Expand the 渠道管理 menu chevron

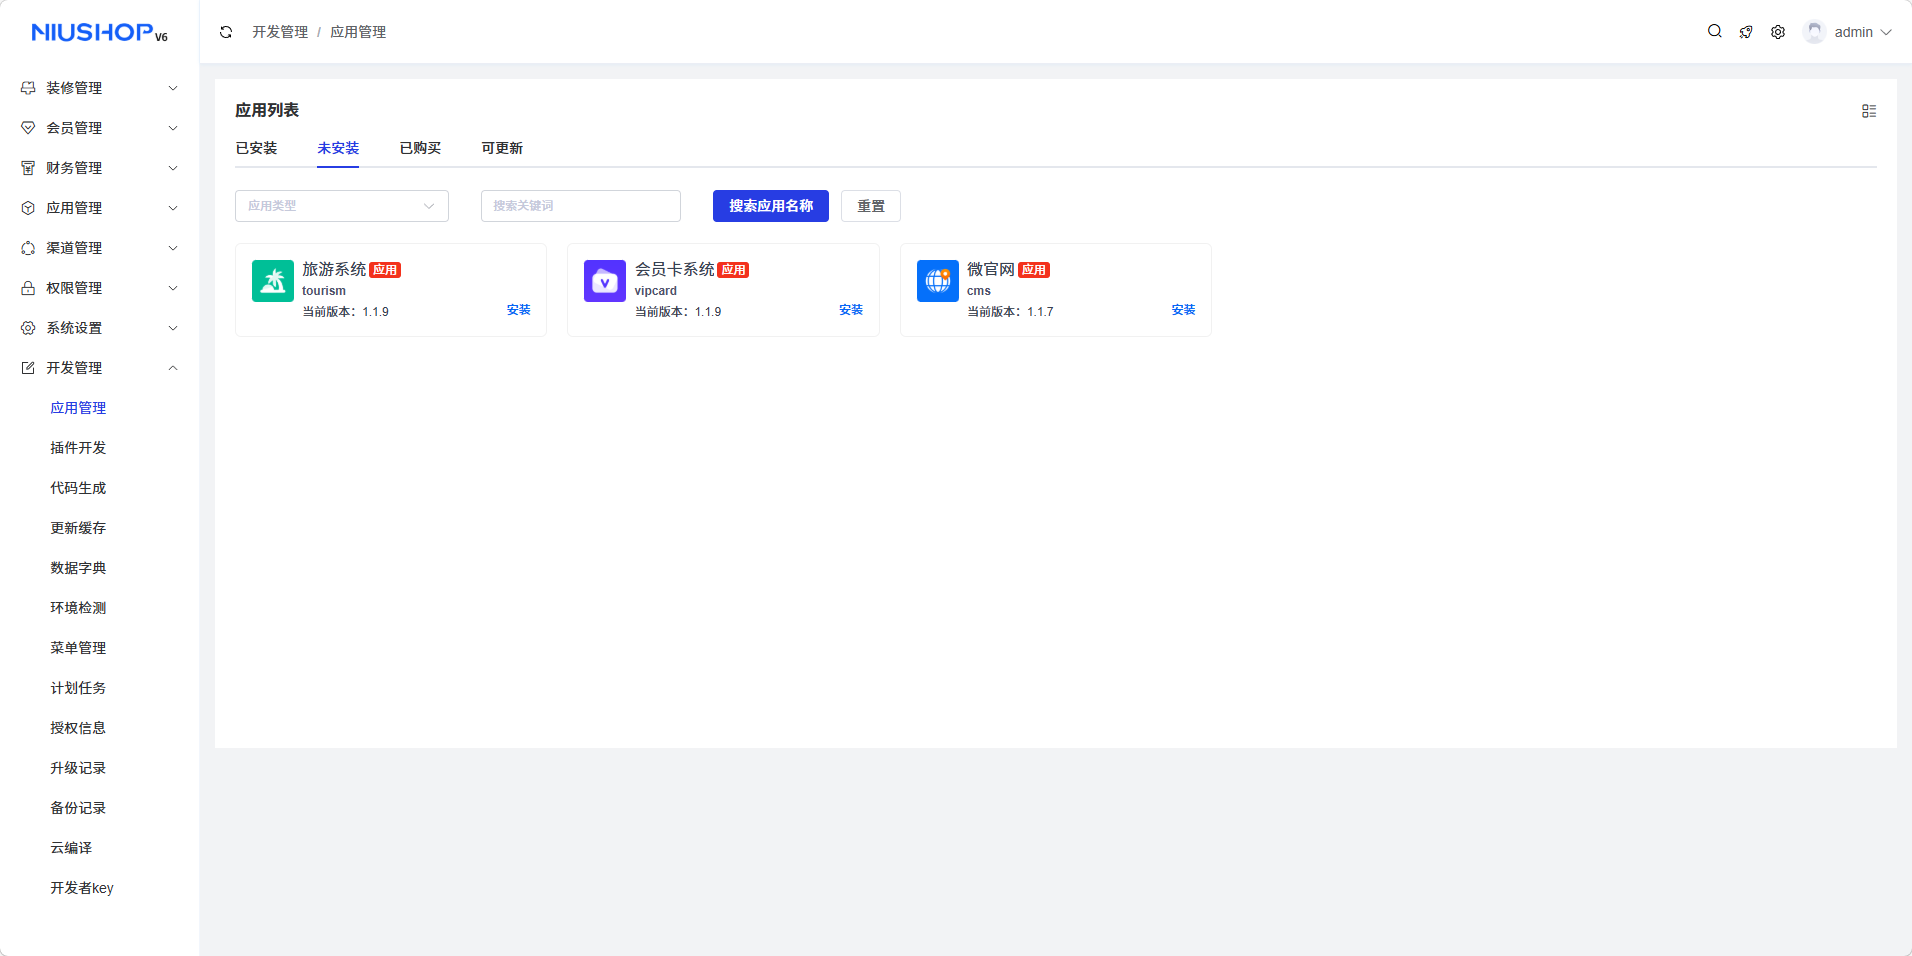173,248
